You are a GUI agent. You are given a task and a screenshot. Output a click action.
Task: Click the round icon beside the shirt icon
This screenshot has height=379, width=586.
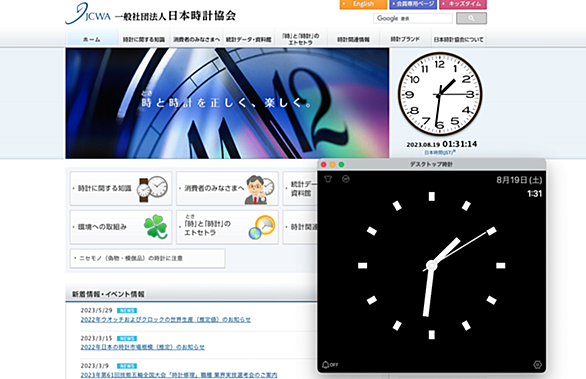click(346, 179)
